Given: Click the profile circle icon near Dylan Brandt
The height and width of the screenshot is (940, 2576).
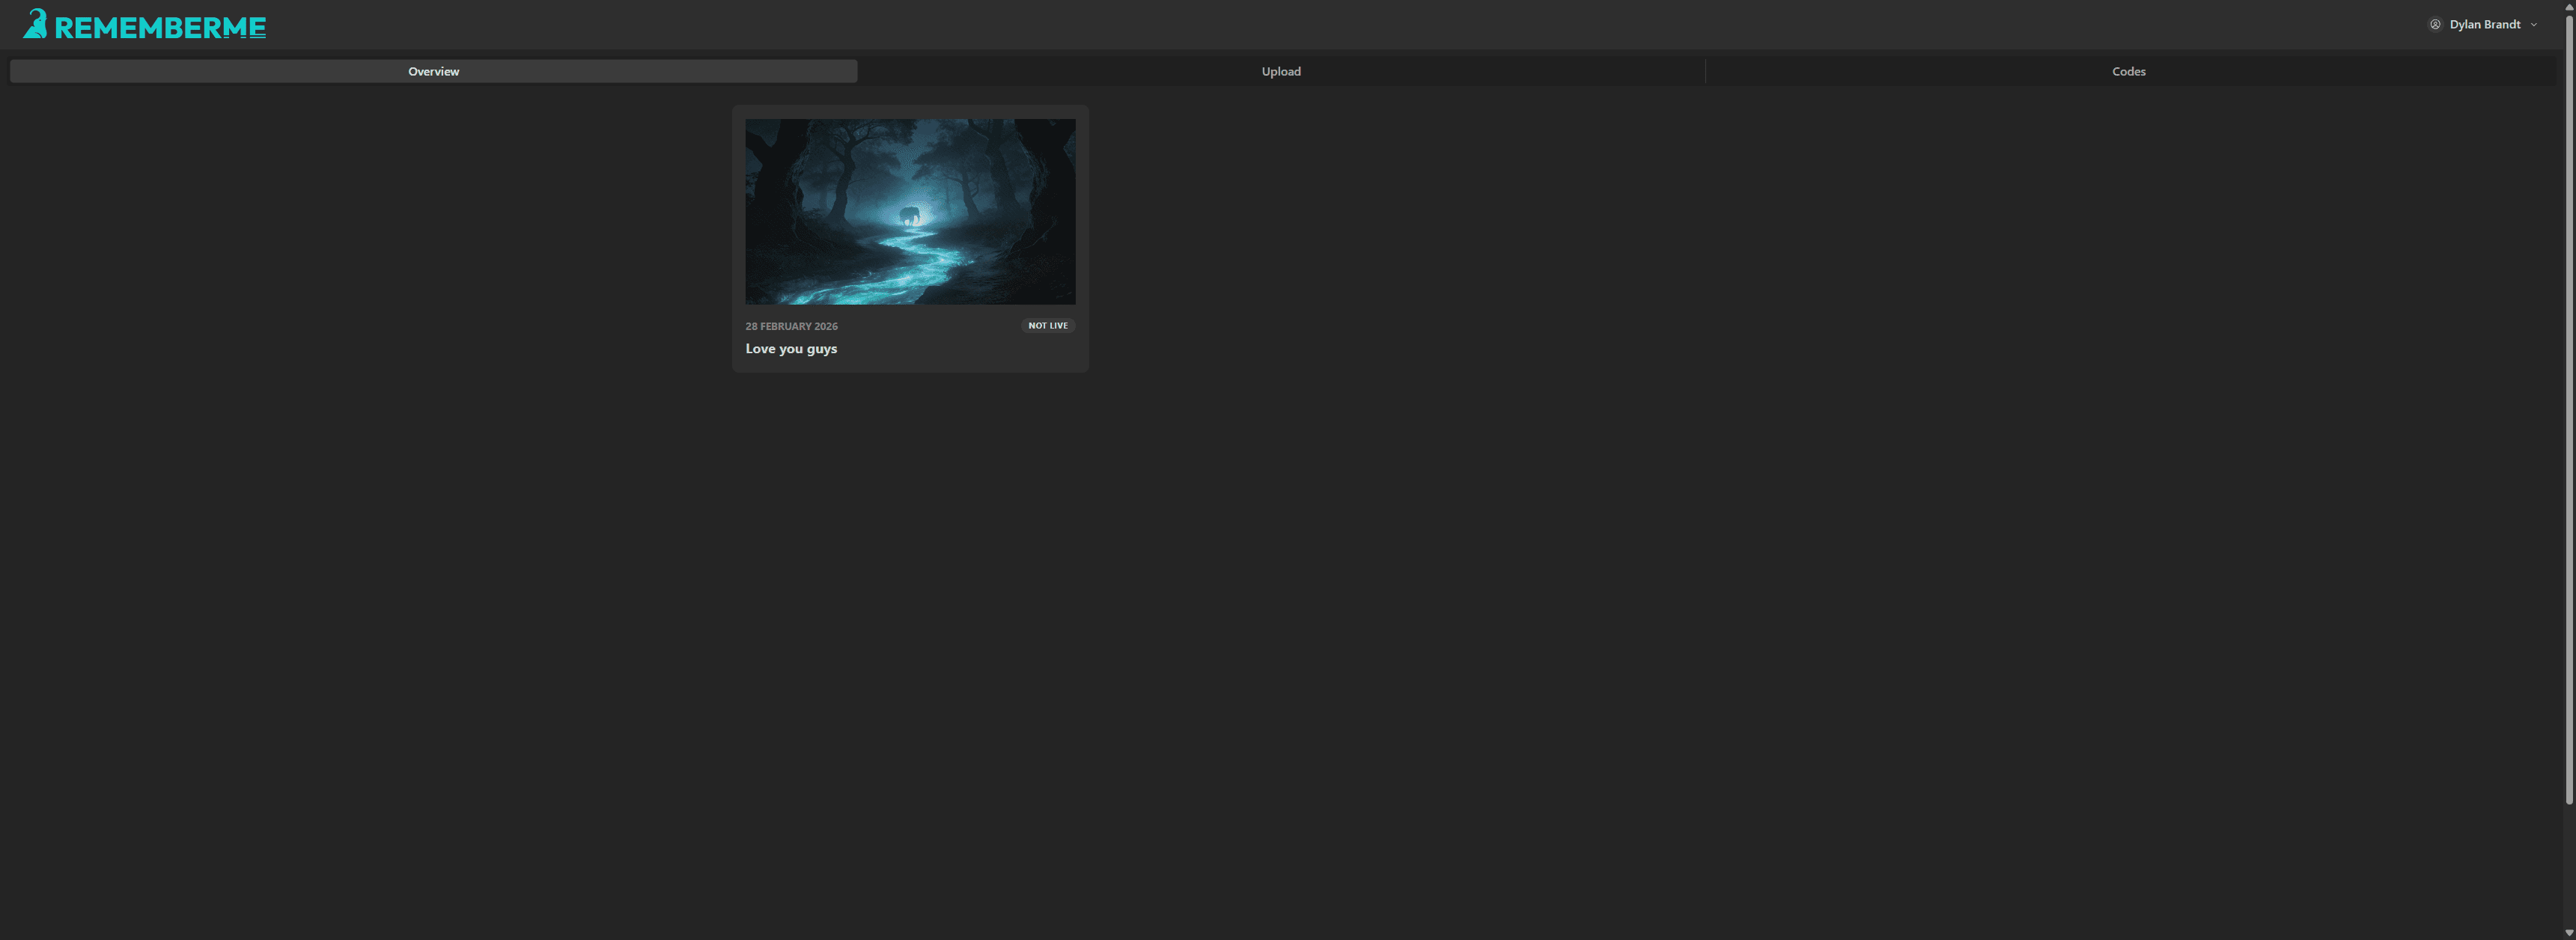Looking at the screenshot, I should 2436,24.
